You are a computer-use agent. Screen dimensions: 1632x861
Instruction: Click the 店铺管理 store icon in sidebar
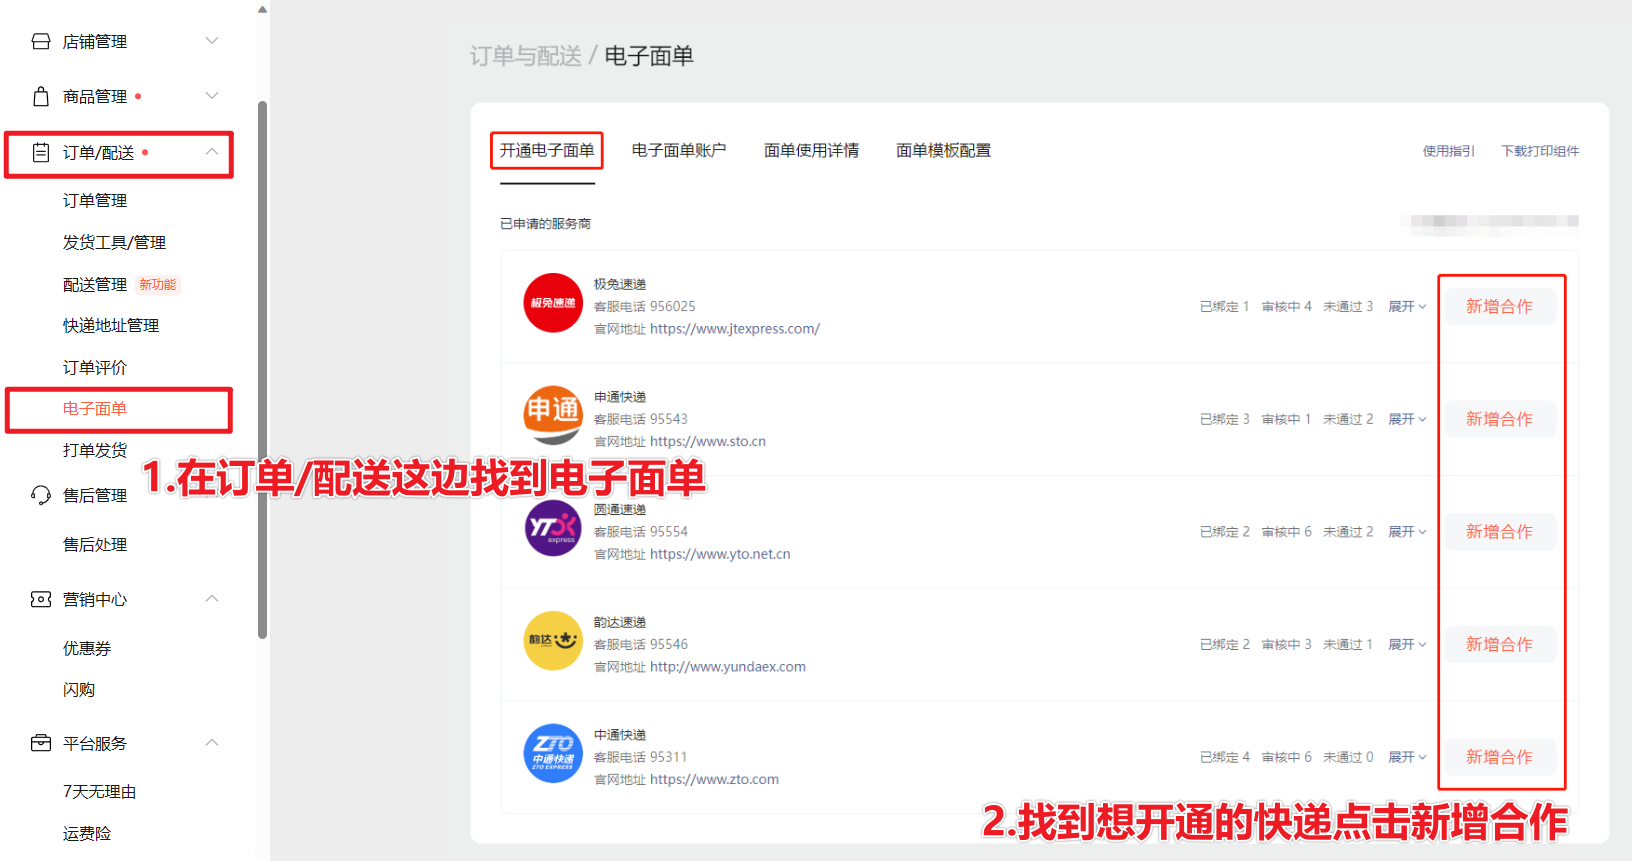[x=41, y=41]
